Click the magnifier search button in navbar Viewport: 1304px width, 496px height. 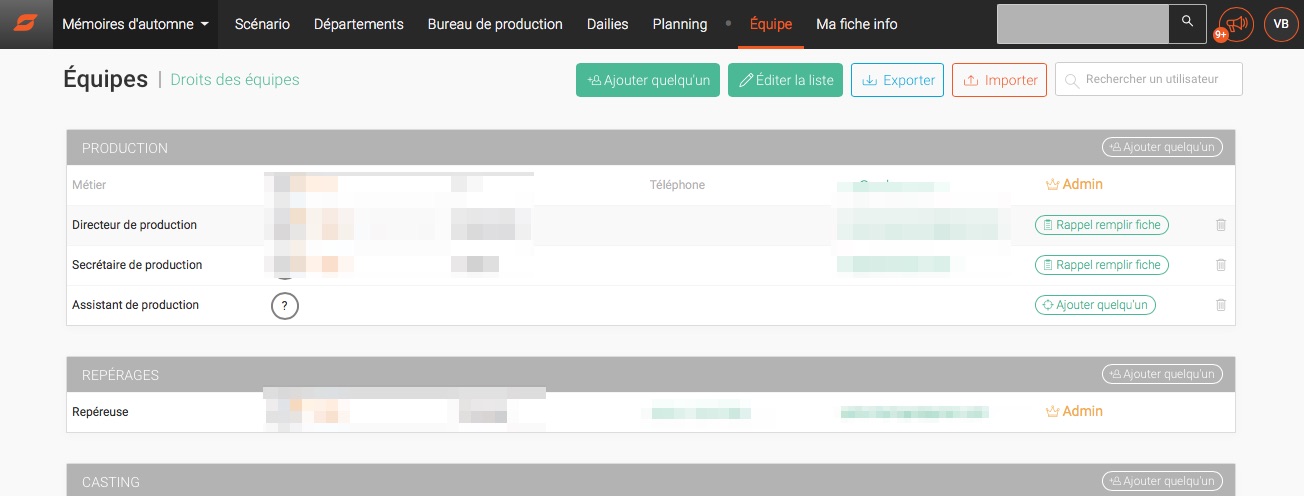coord(1187,22)
